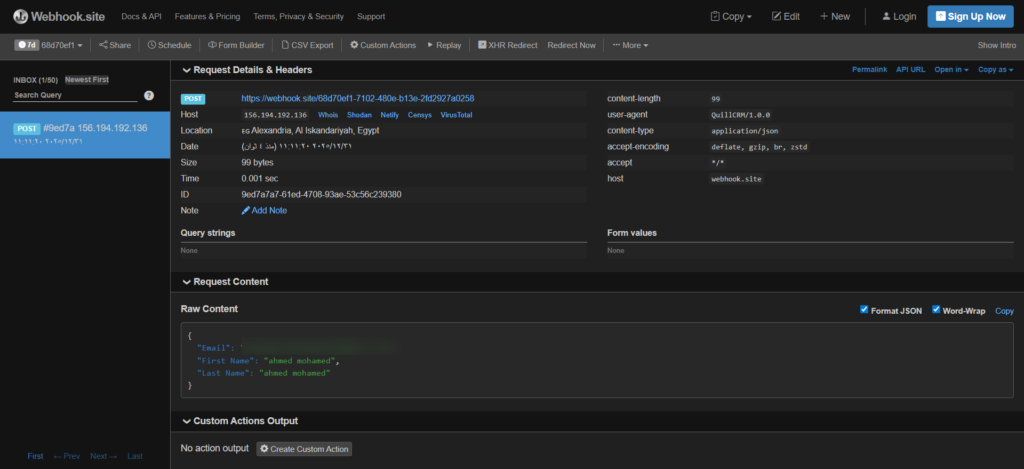This screenshot has width=1024, height=469.
Task: Click the Share icon in toolbar
Action: [x=104, y=45]
